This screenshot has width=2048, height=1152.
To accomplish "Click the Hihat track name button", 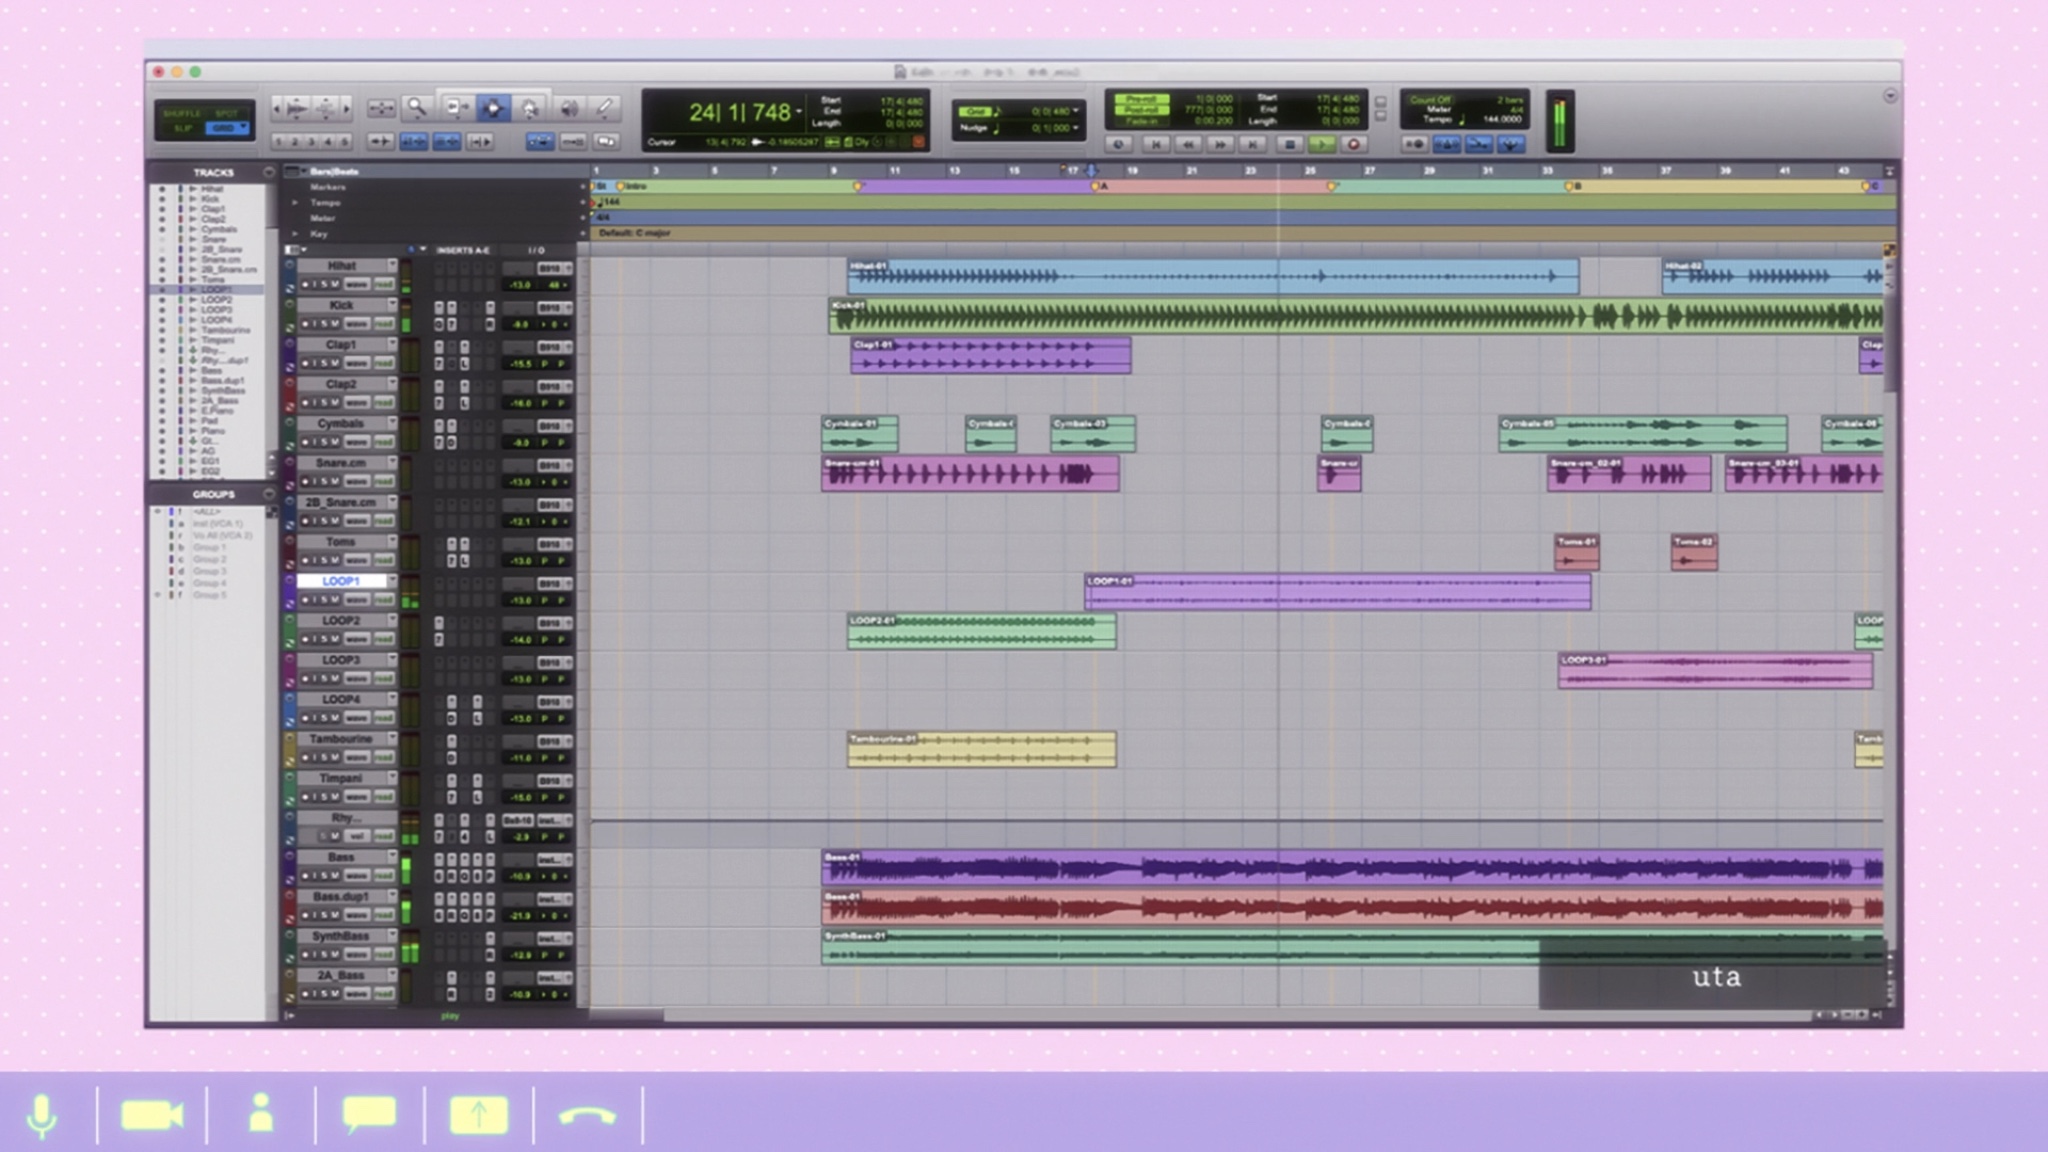I will 341,266.
